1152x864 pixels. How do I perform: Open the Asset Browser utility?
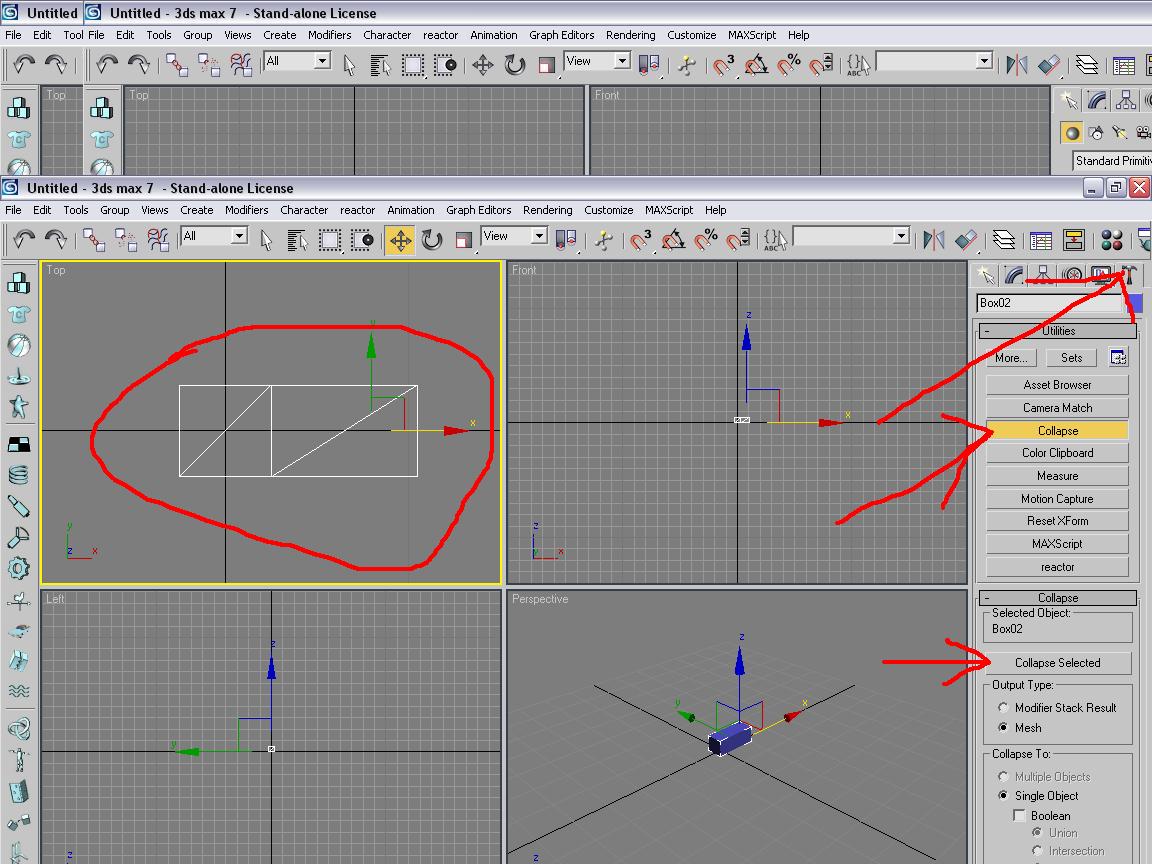(x=1057, y=385)
